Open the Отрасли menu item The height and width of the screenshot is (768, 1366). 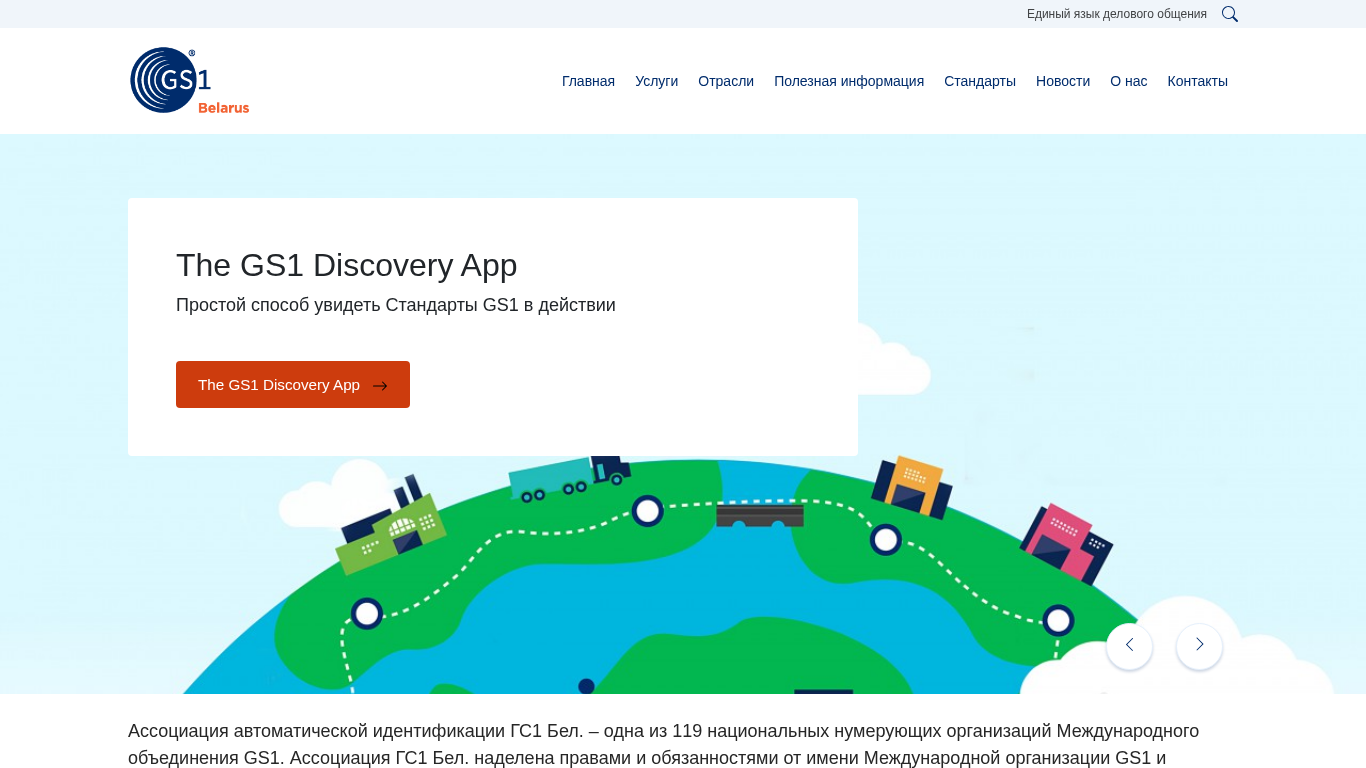(726, 81)
